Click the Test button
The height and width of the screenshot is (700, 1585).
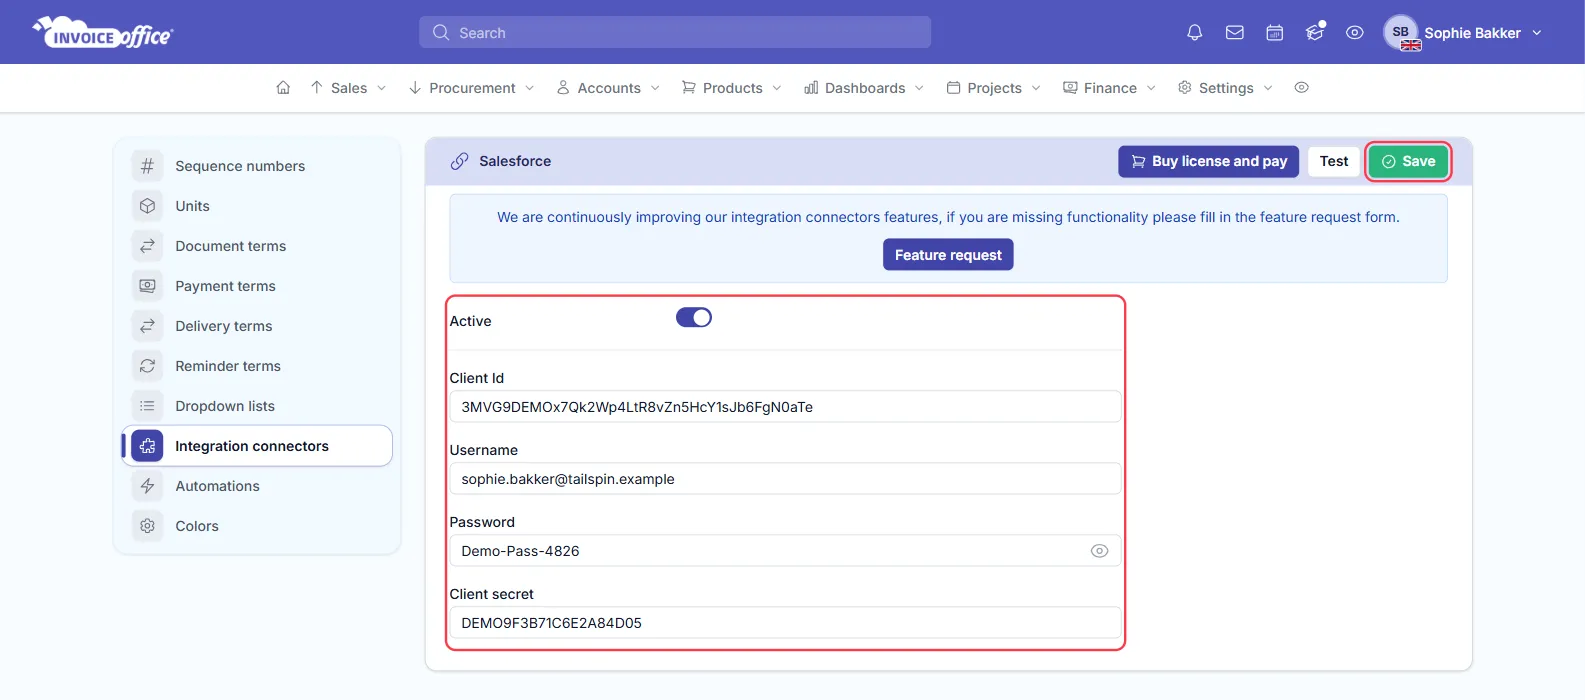pyautogui.click(x=1334, y=161)
